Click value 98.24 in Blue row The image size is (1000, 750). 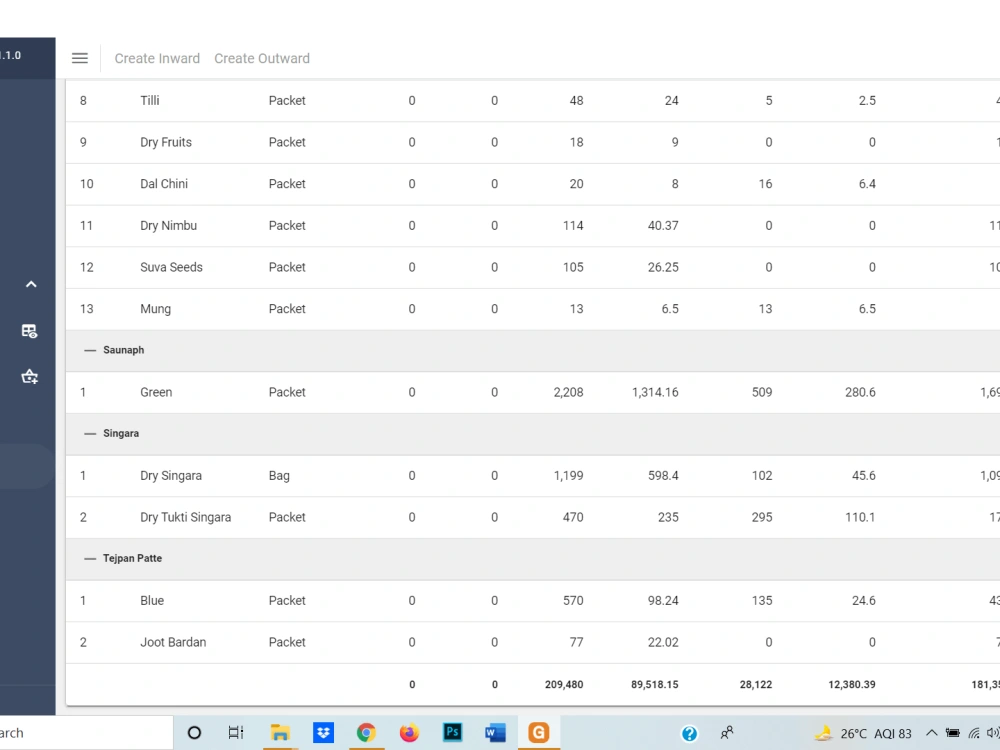[x=663, y=601]
